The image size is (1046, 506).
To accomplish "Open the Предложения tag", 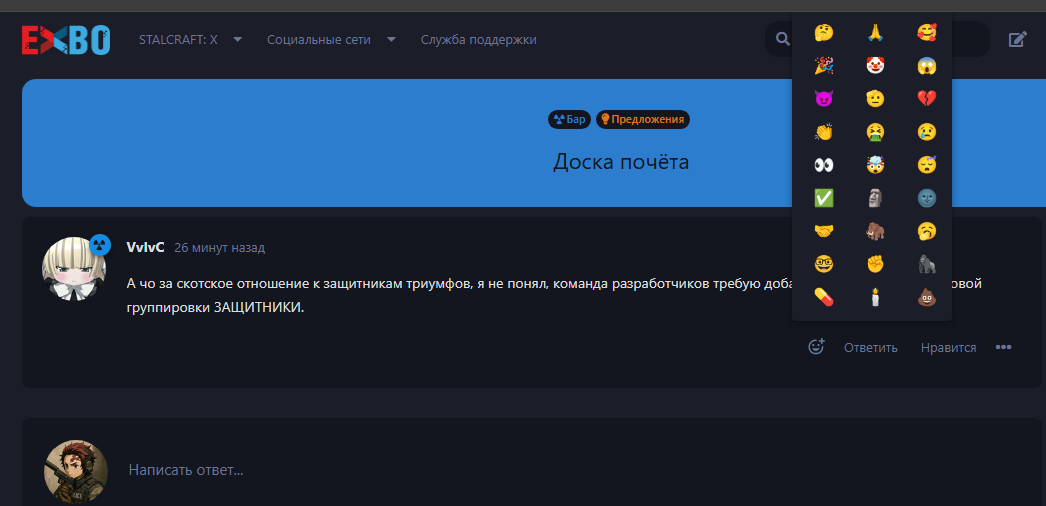I will pyautogui.click(x=642, y=119).
